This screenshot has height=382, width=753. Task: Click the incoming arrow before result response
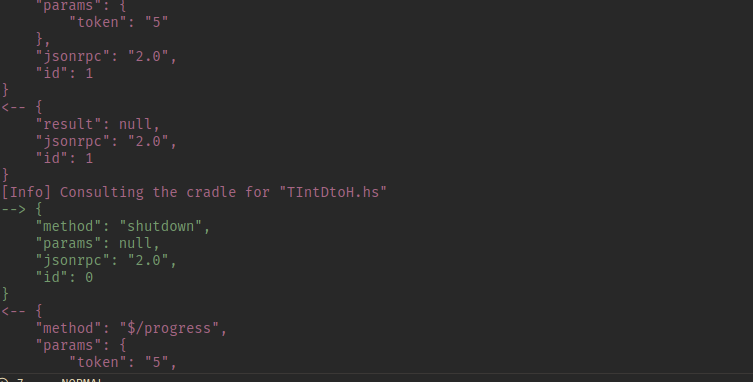pyautogui.click(x=13, y=107)
